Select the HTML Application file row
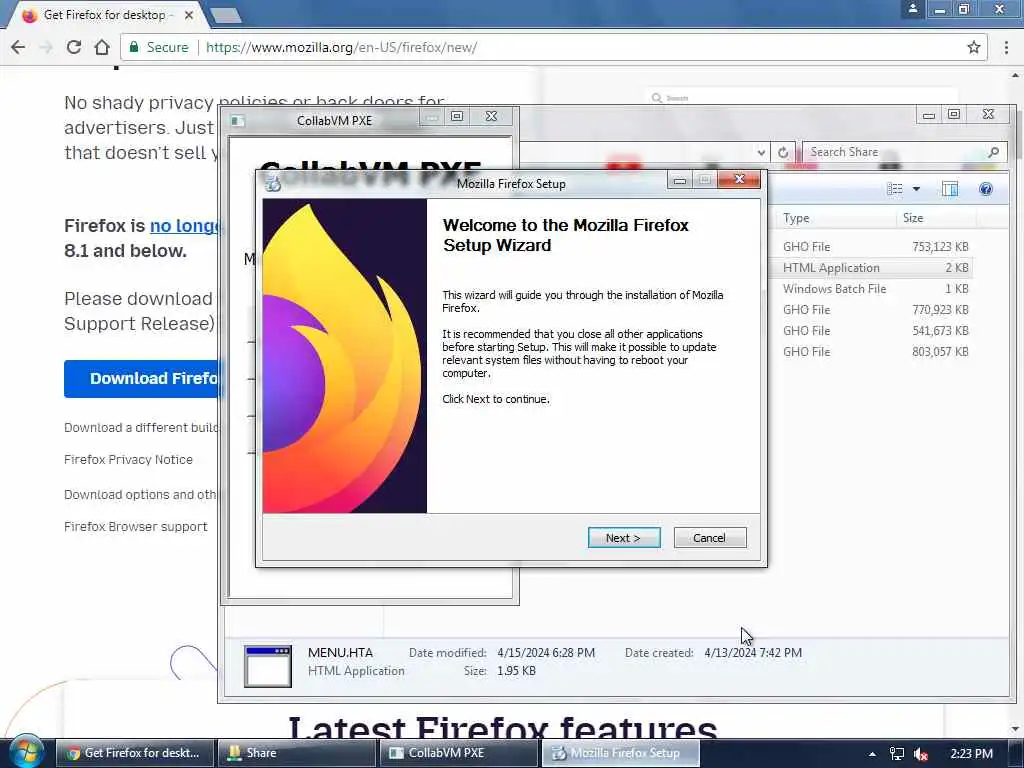 coord(875,268)
